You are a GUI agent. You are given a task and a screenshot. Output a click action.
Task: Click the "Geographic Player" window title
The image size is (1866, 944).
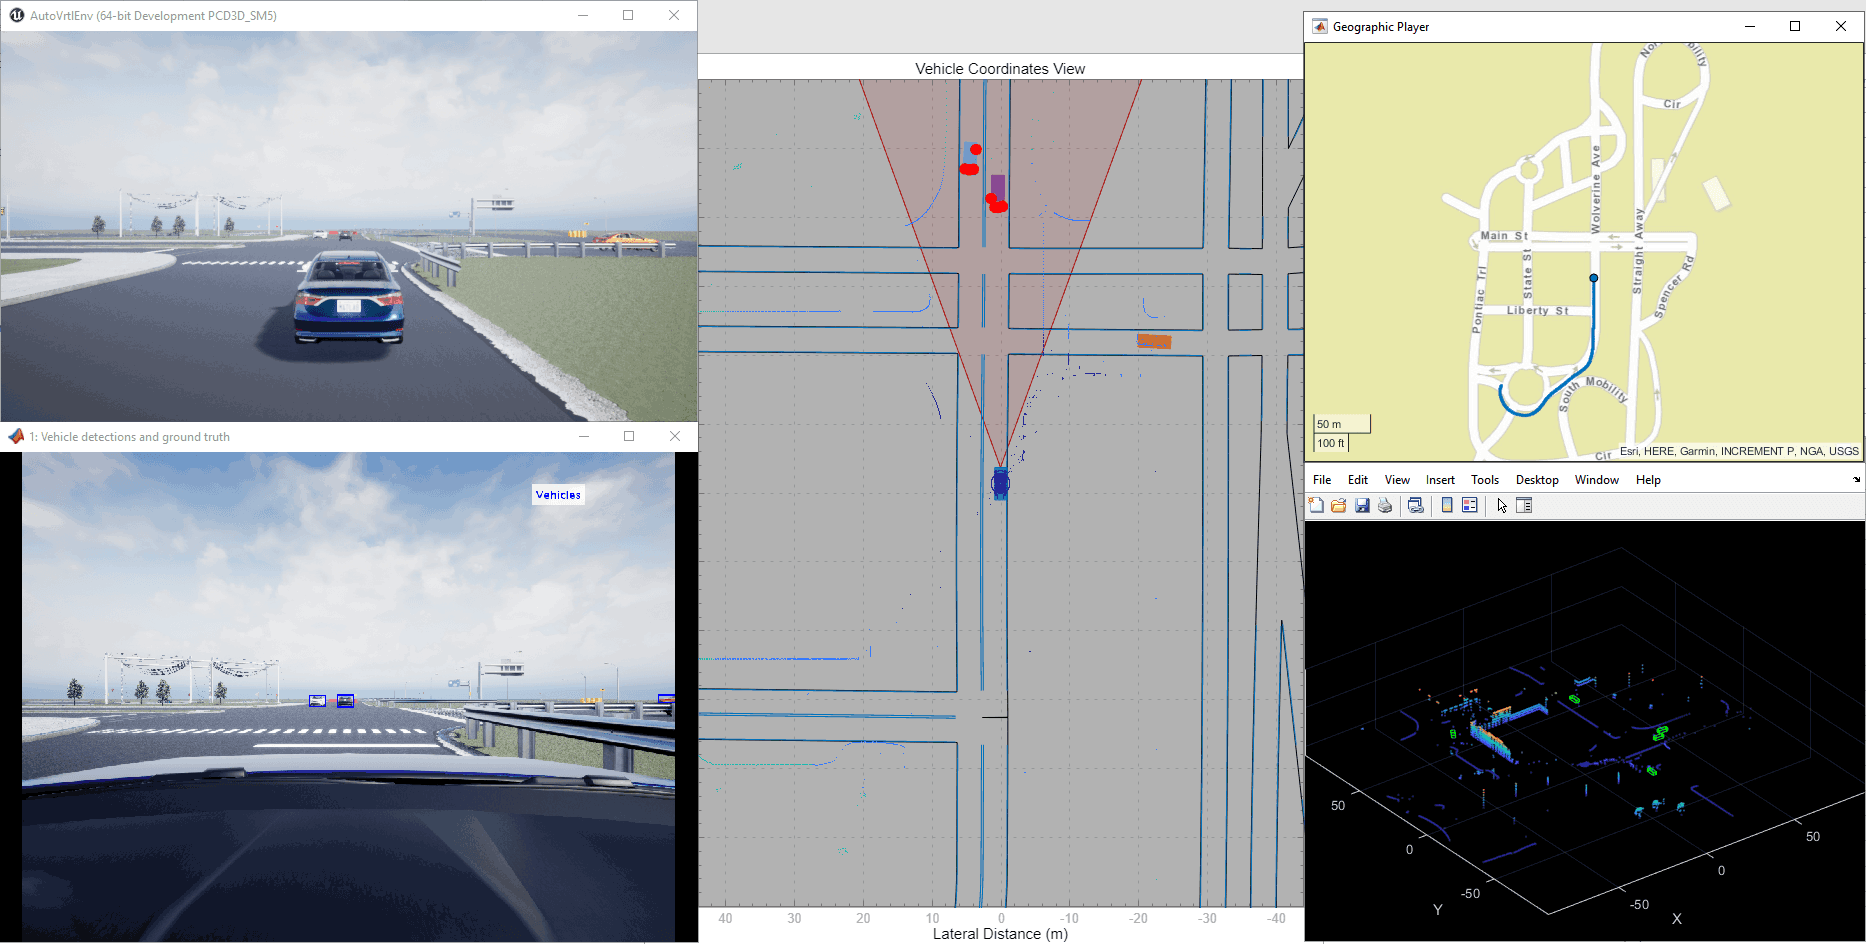click(1381, 27)
